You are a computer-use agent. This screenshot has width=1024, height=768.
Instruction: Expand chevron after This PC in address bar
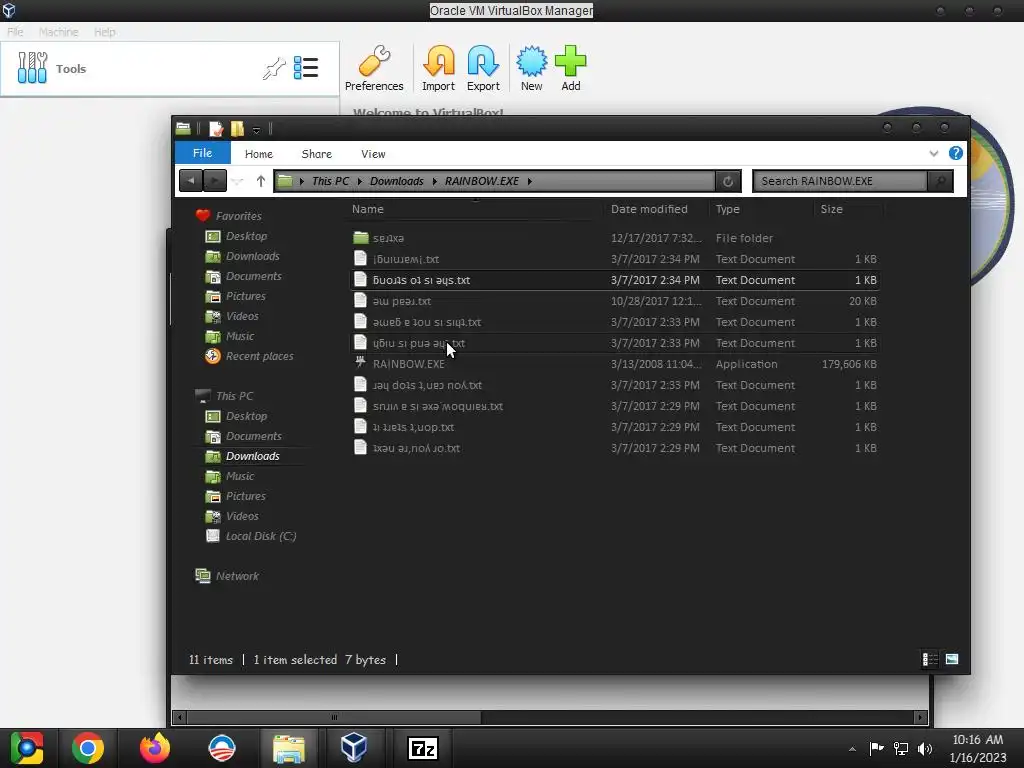359,181
